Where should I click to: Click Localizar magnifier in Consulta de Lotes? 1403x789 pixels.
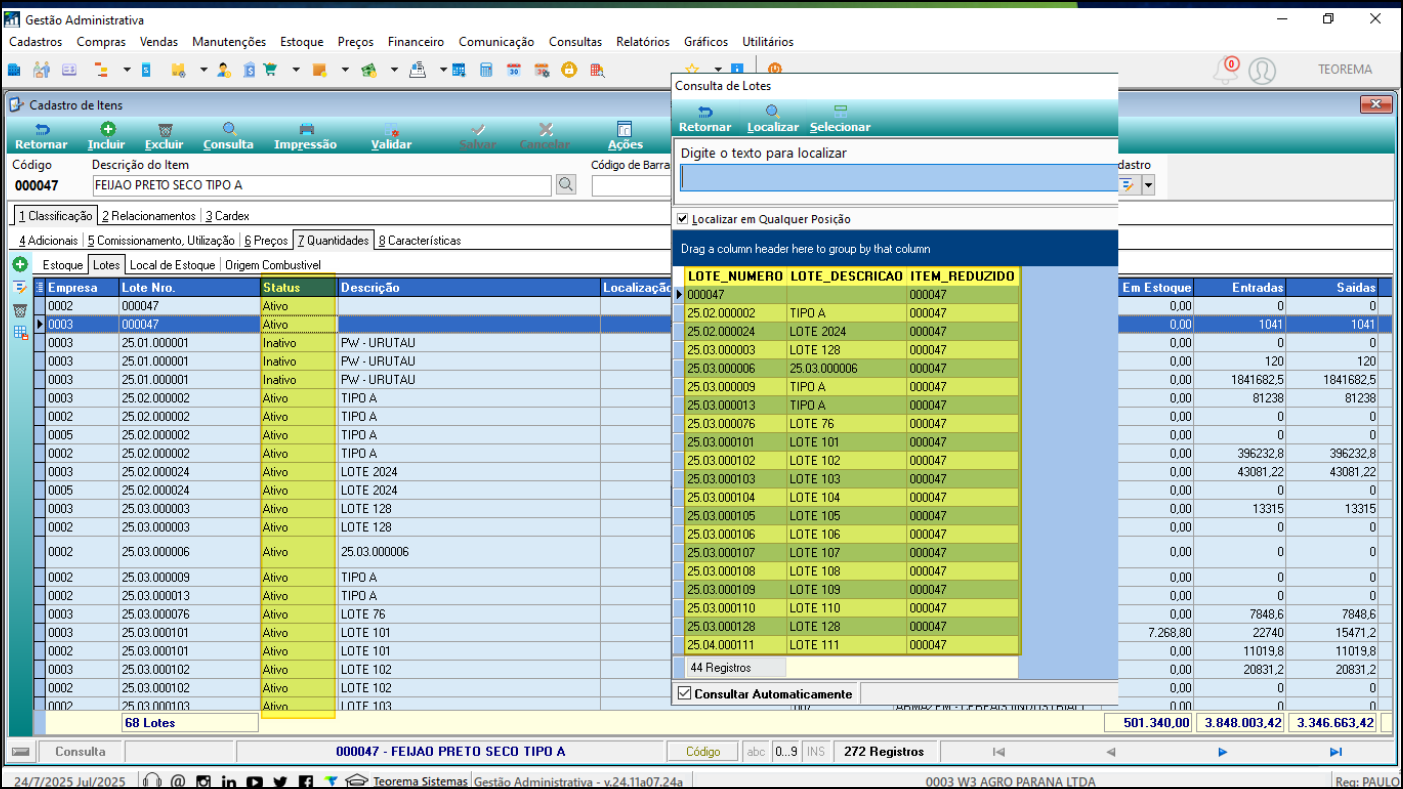772,112
